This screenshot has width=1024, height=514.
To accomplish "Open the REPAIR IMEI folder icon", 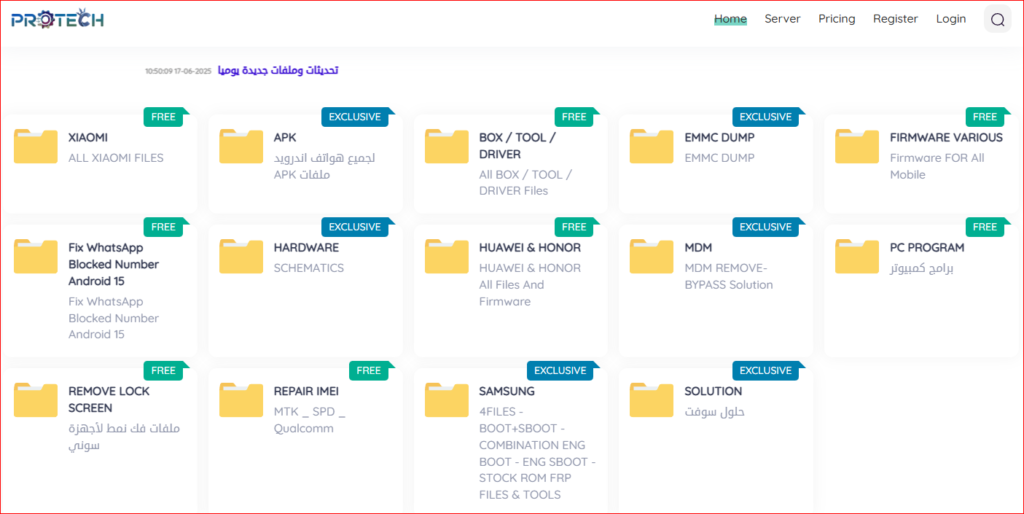I will [241, 400].
